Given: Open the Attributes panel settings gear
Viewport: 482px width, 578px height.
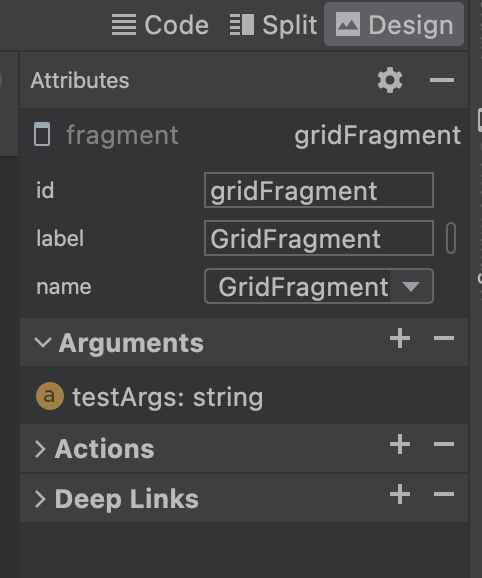Looking at the screenshot, I should click(390, 80).
